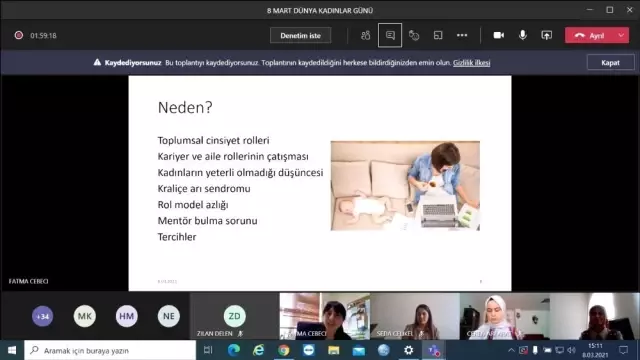Open the network icon in tray

click(560, 350)
